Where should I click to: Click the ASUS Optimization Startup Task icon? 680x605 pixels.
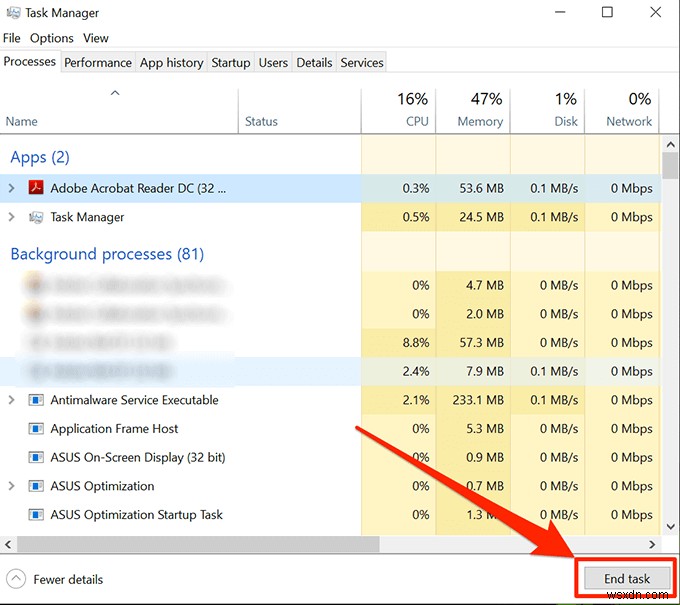[36, 514]
